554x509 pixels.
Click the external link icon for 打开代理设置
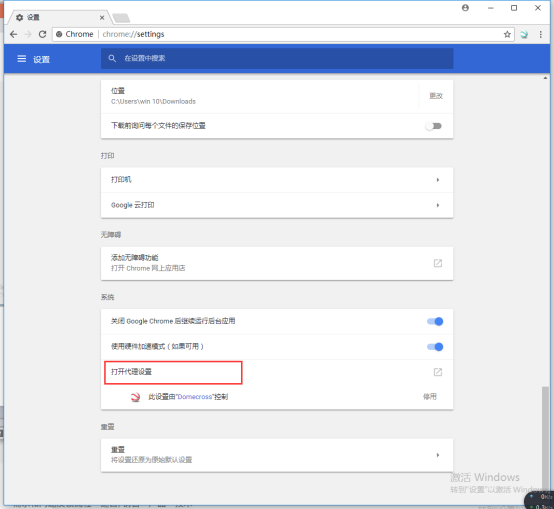pyautogui.click(x=438, y=372)
